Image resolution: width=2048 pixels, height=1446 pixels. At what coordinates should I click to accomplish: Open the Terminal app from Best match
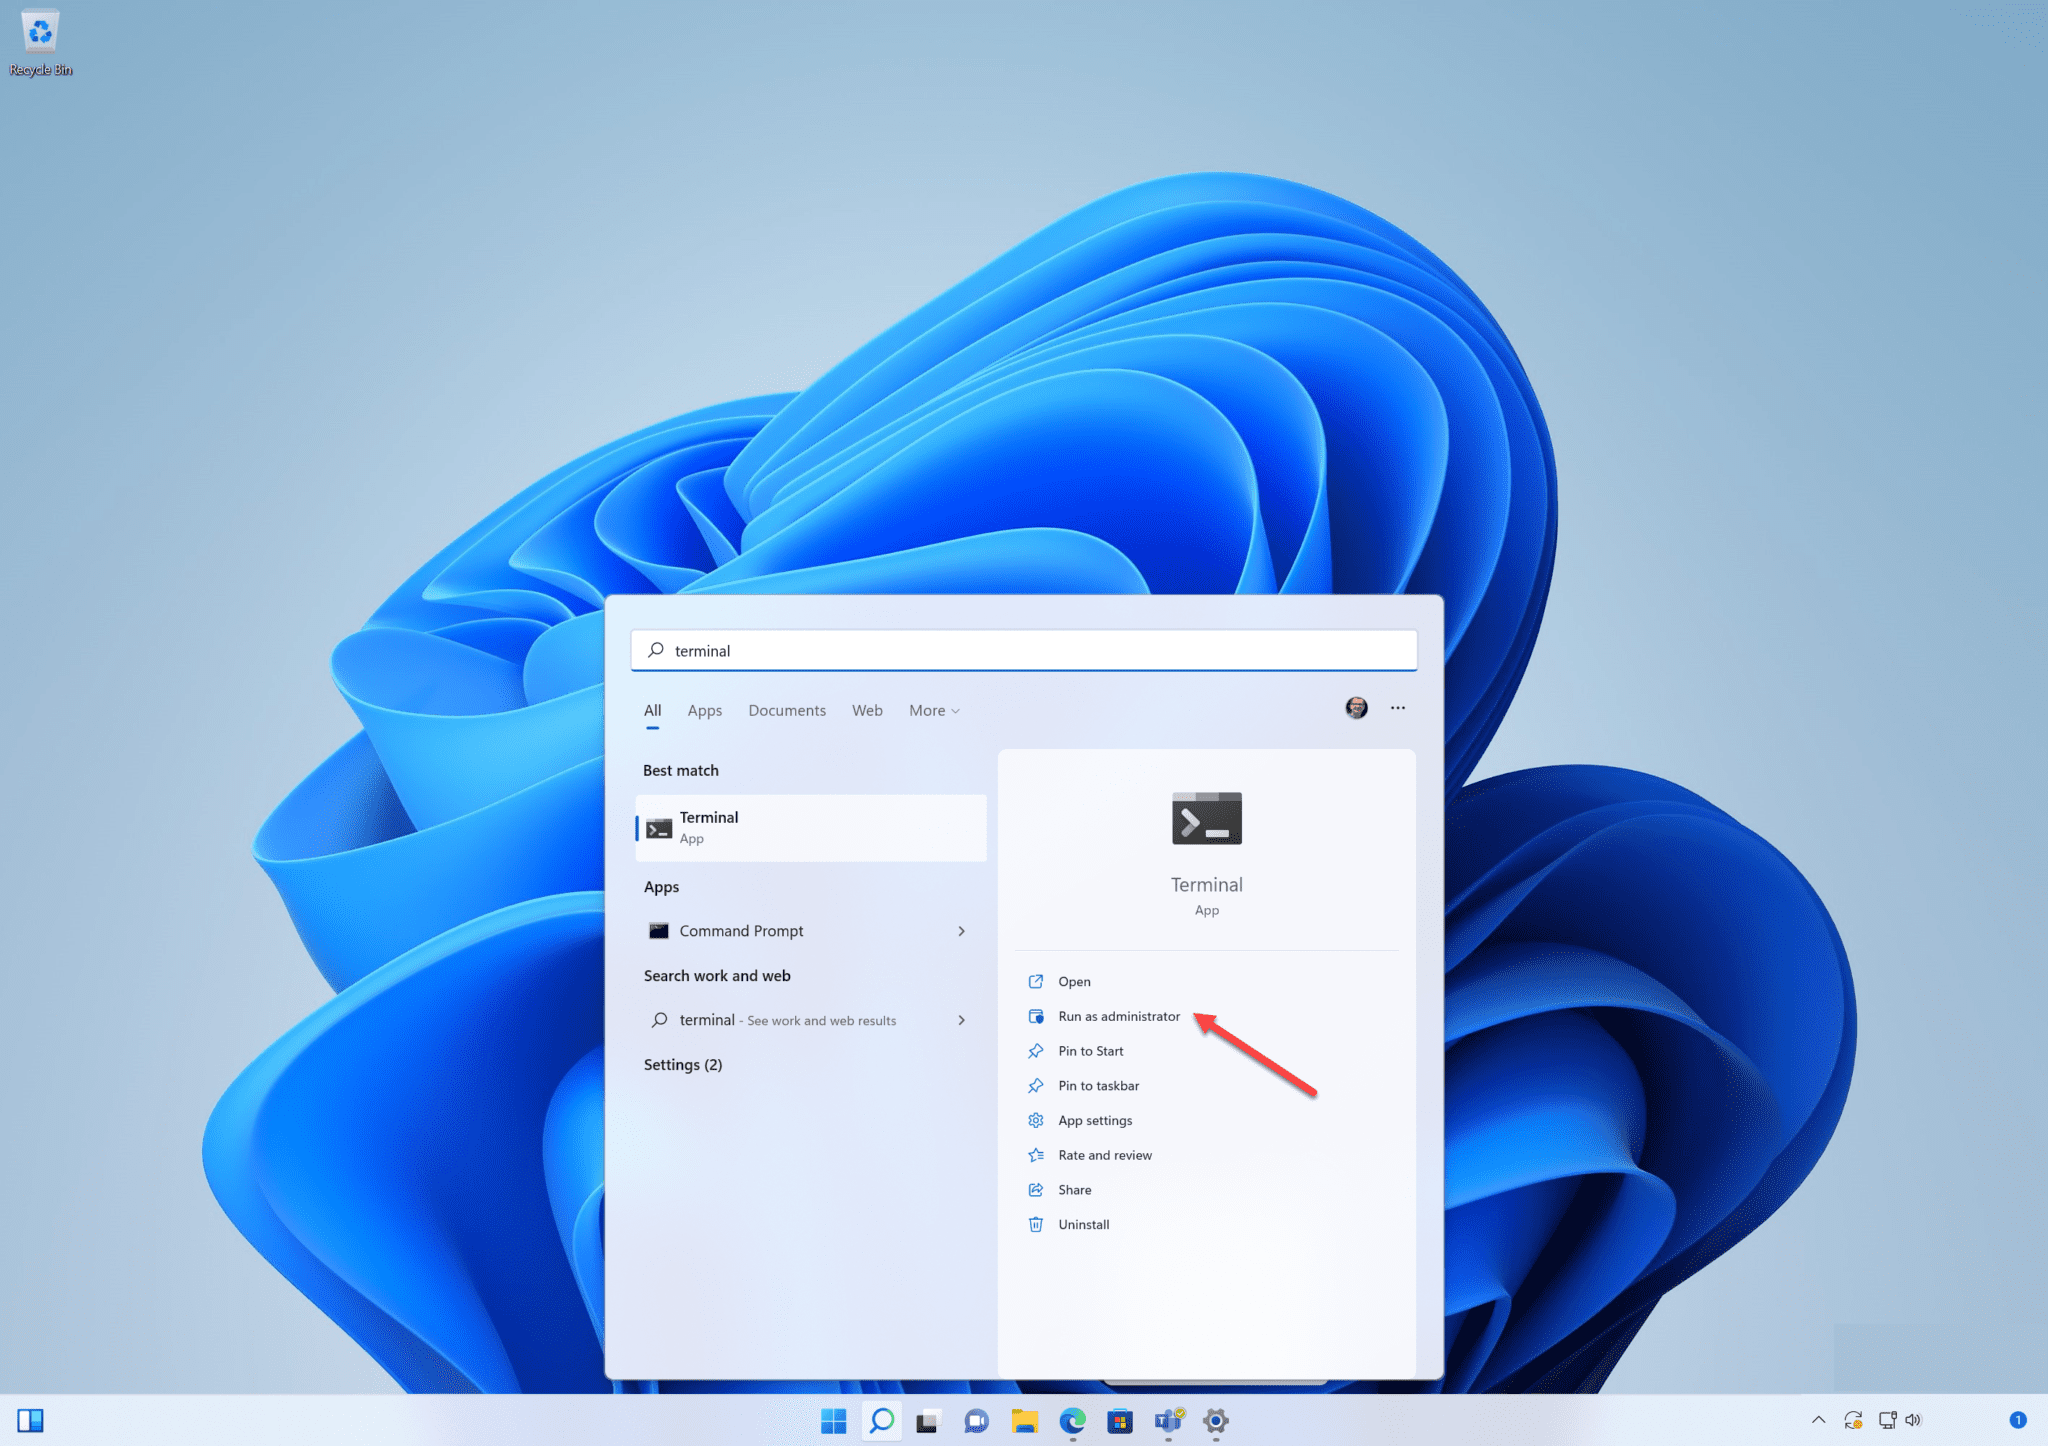(x=810, y=827)
